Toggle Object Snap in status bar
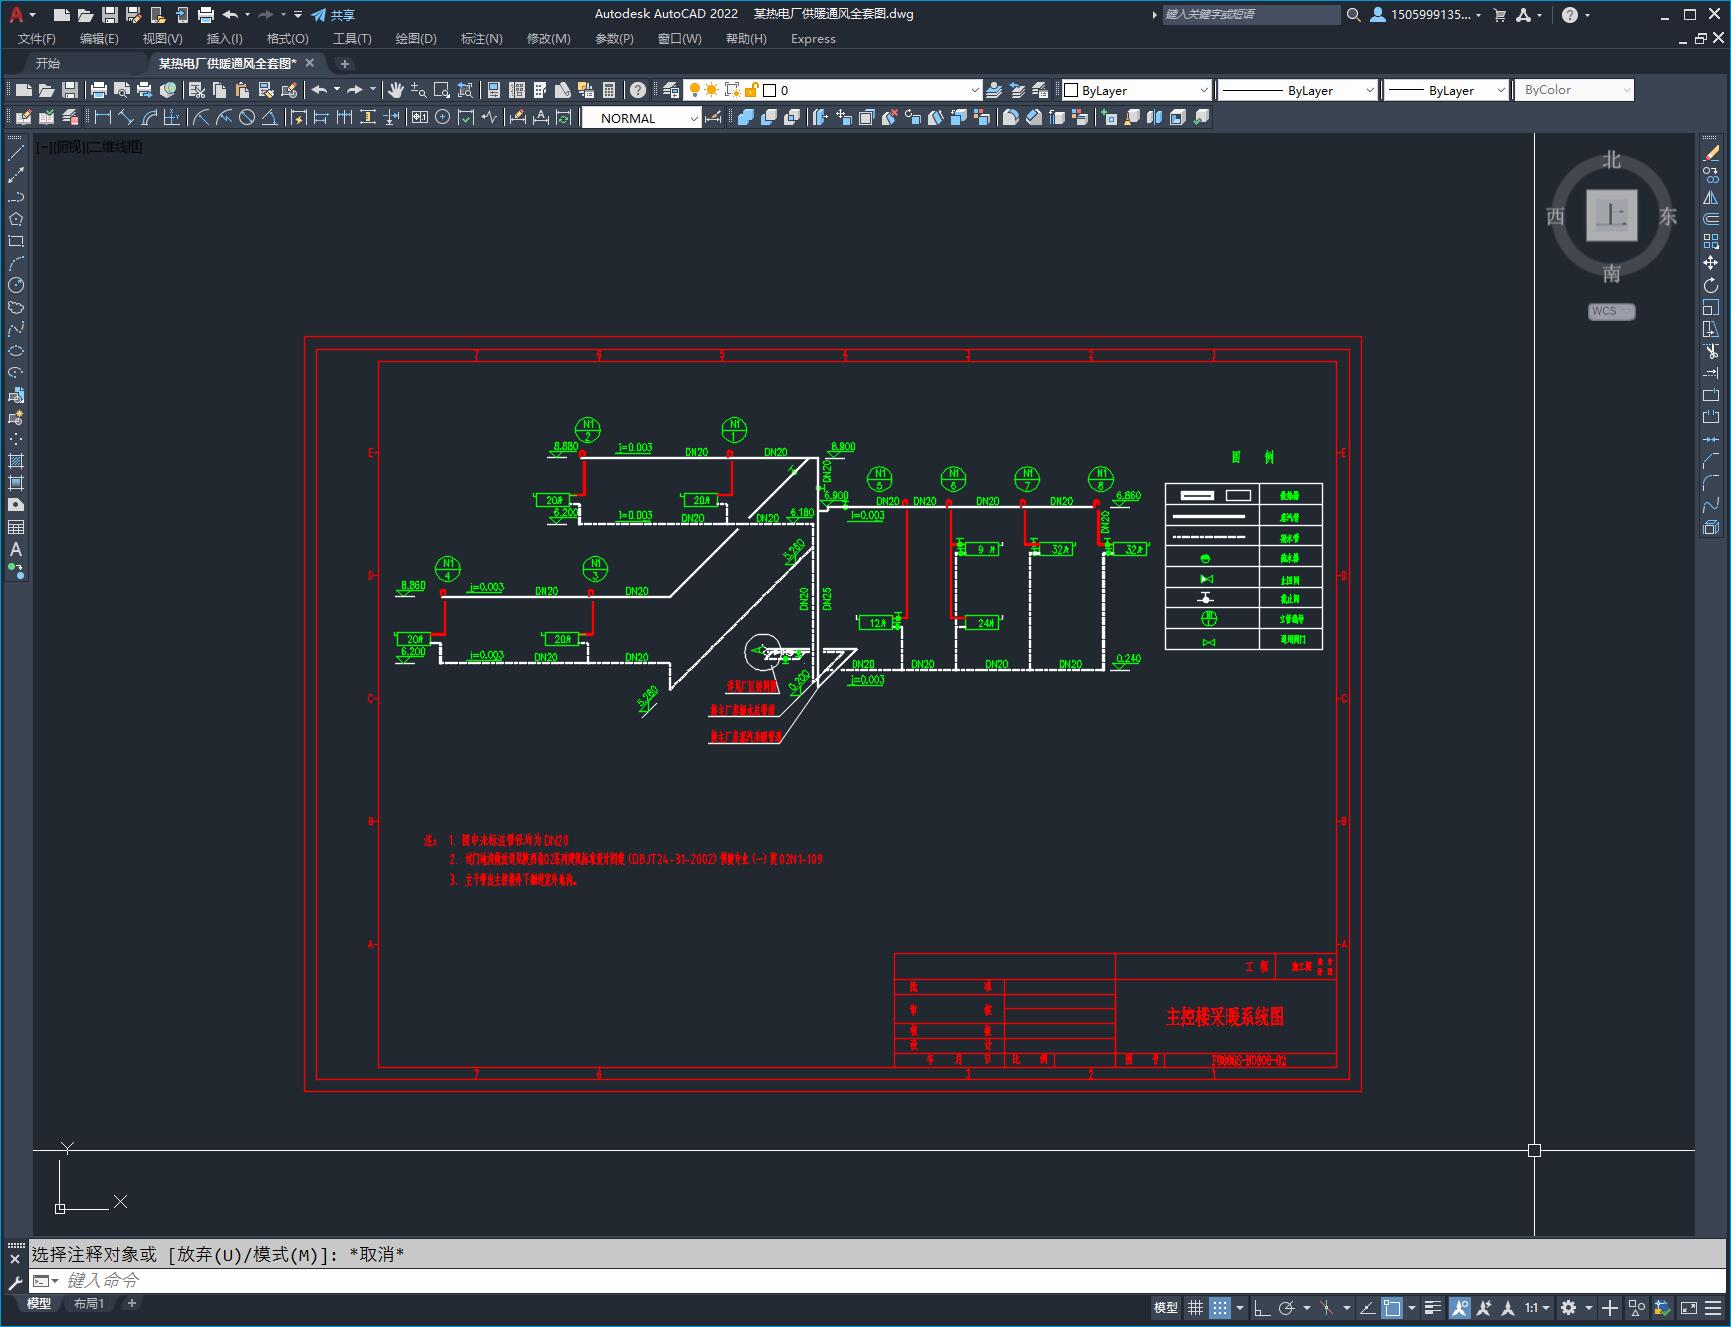This screenshot has width=1731, height=1327. (x=1391, y=1307)
